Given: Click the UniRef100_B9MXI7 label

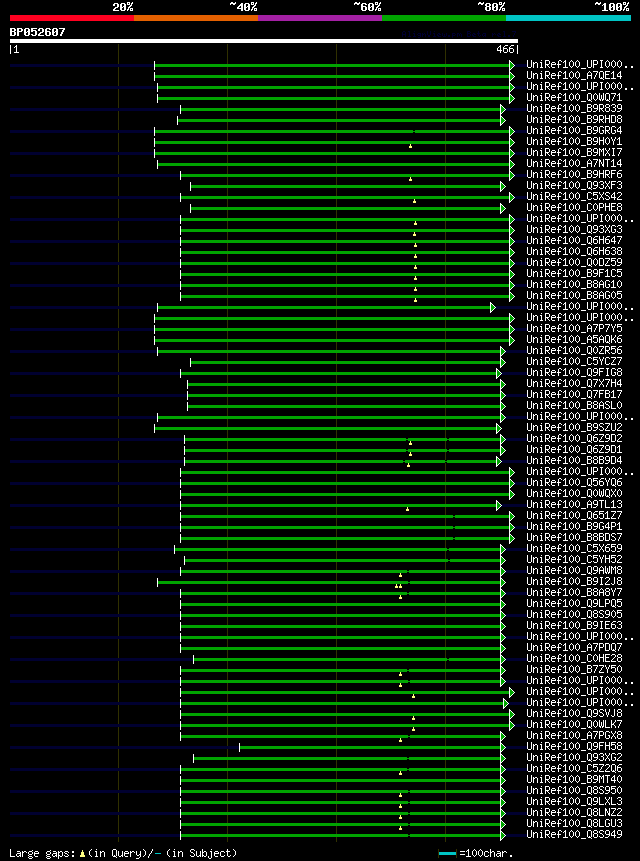Looking at the screenshot, I should point(574,153).
